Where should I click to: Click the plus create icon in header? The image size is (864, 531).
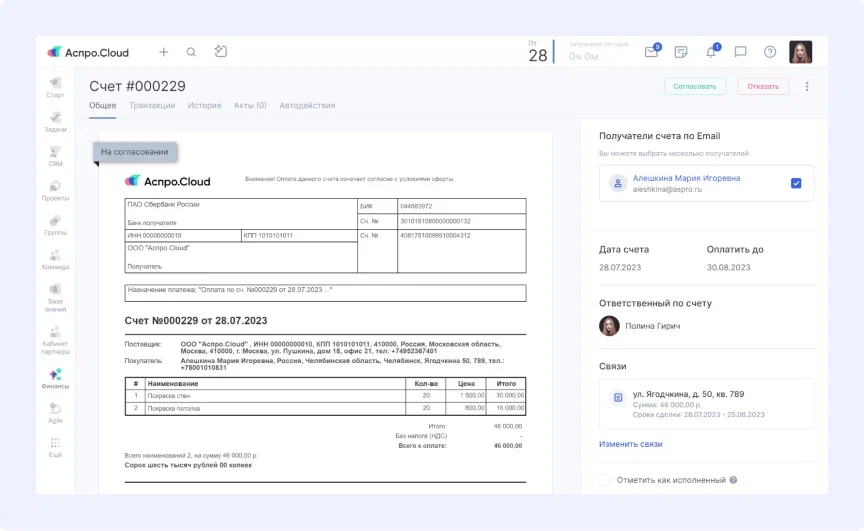(164, 52)
